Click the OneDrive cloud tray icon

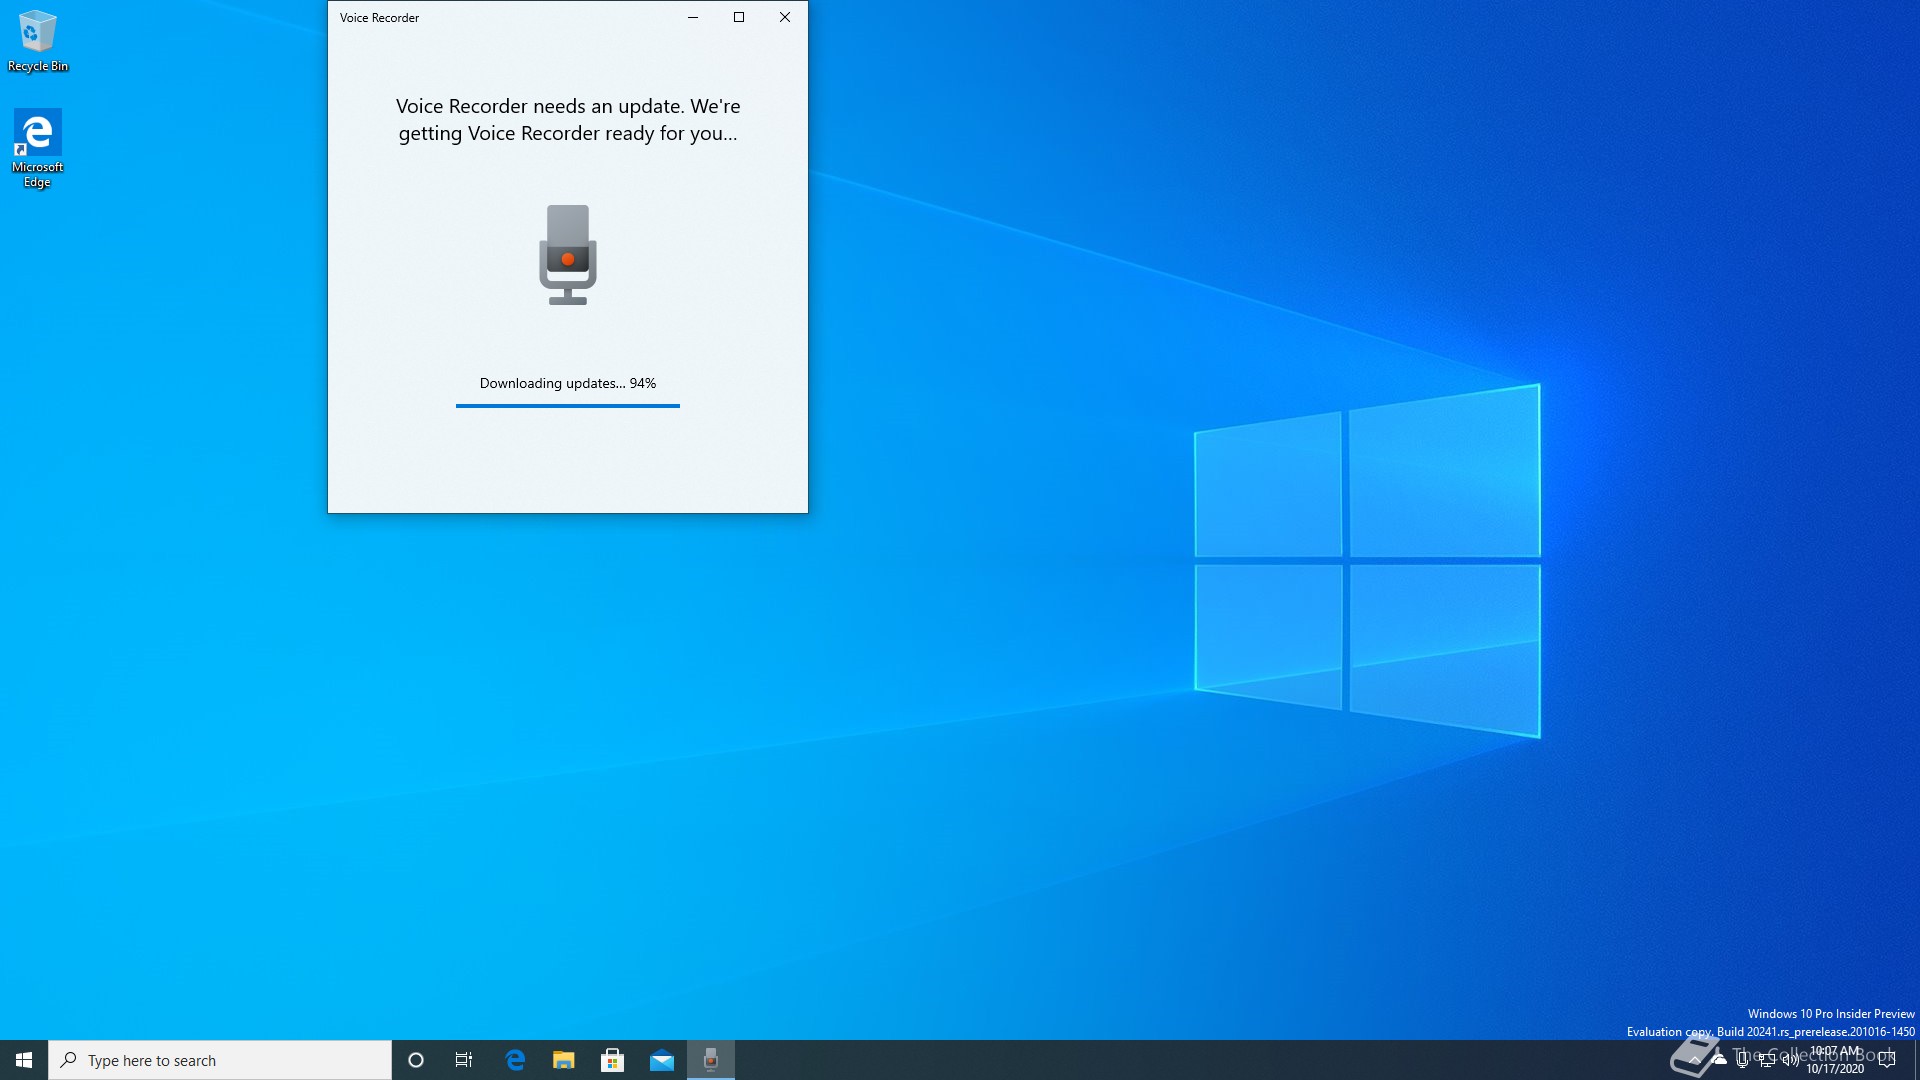pos(1719,1060)
